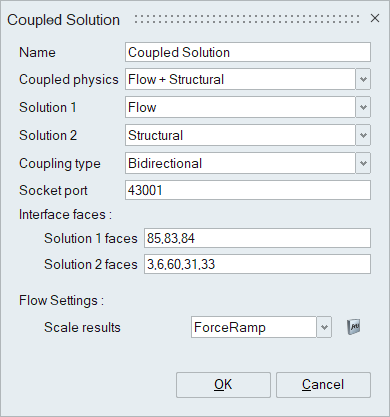The image size is (390, 417).
Task: Click the Name text field
Action: (248, 52)
